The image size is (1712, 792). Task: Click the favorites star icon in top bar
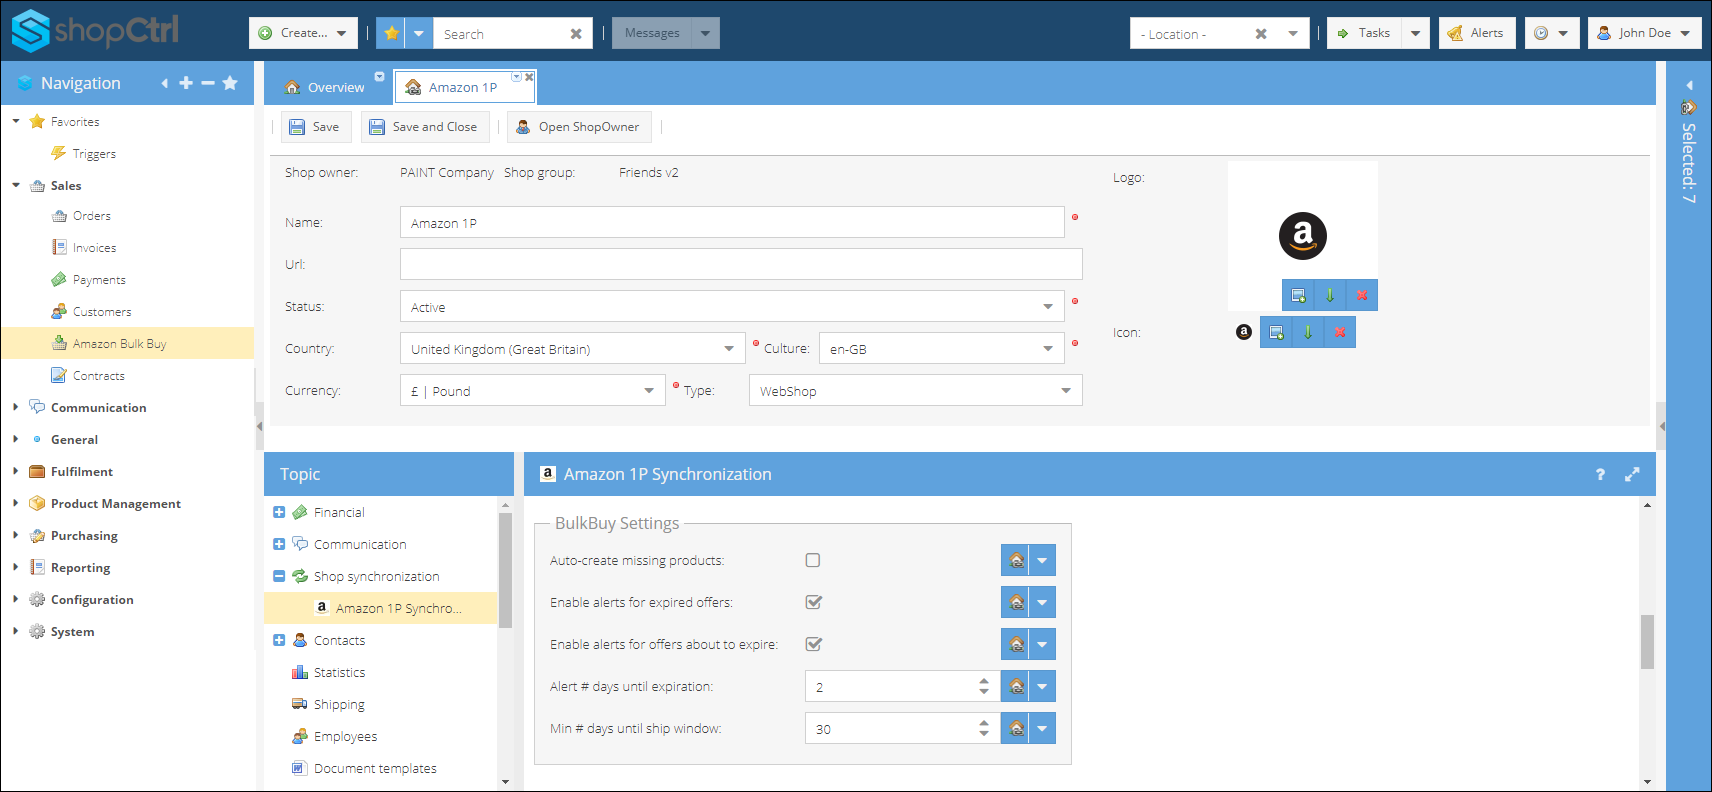click(x=391, y=33)
